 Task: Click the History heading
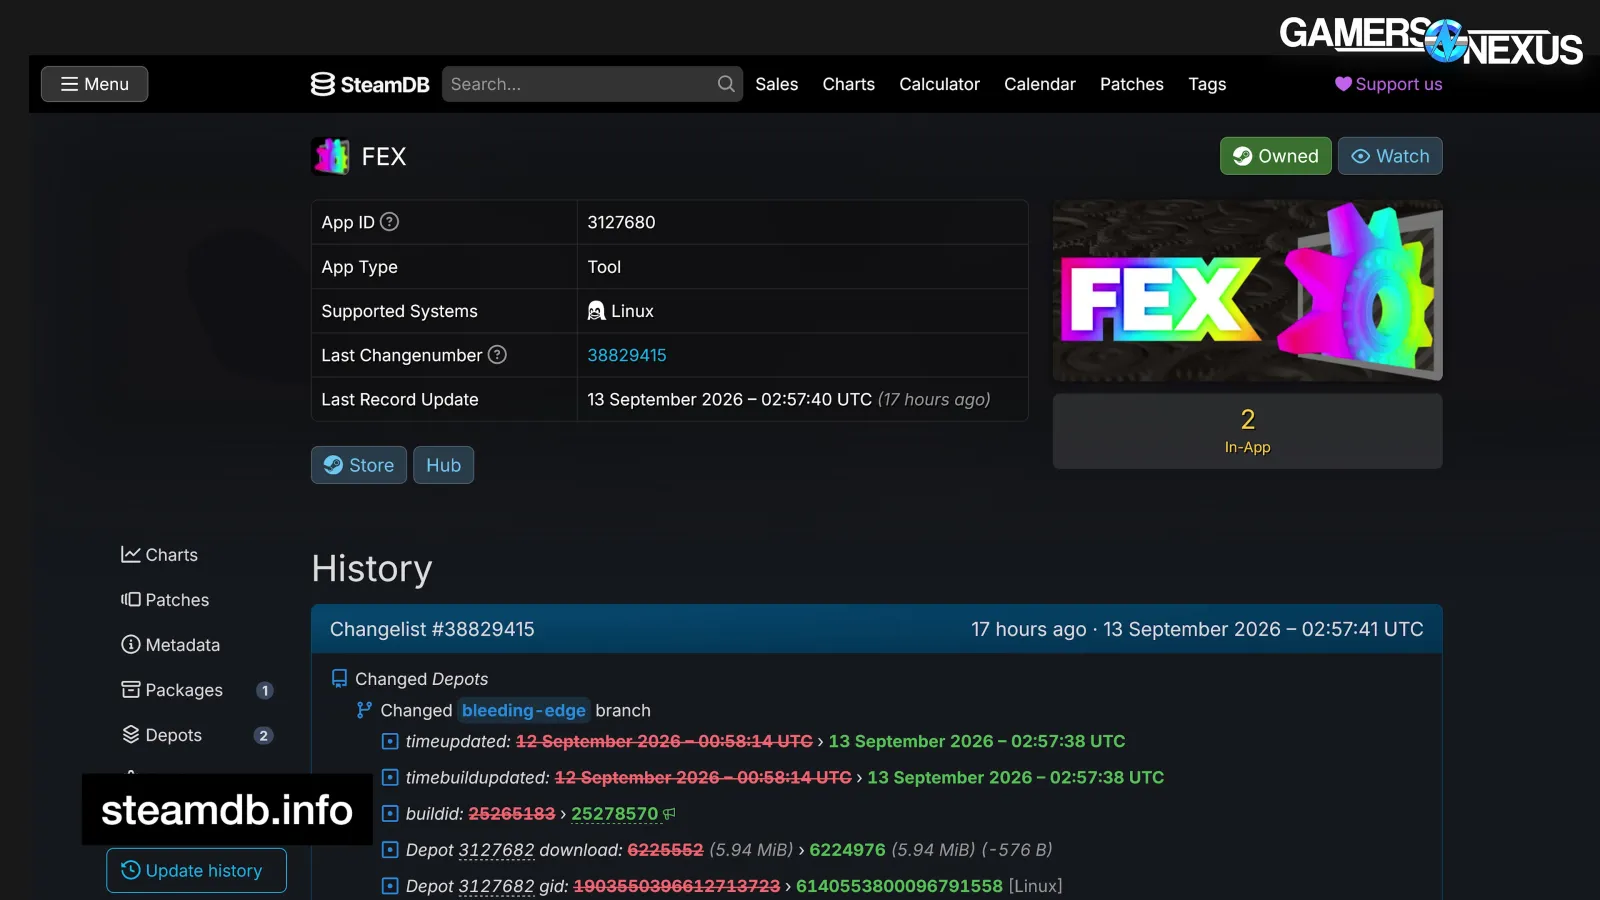[x=372, y=569]
